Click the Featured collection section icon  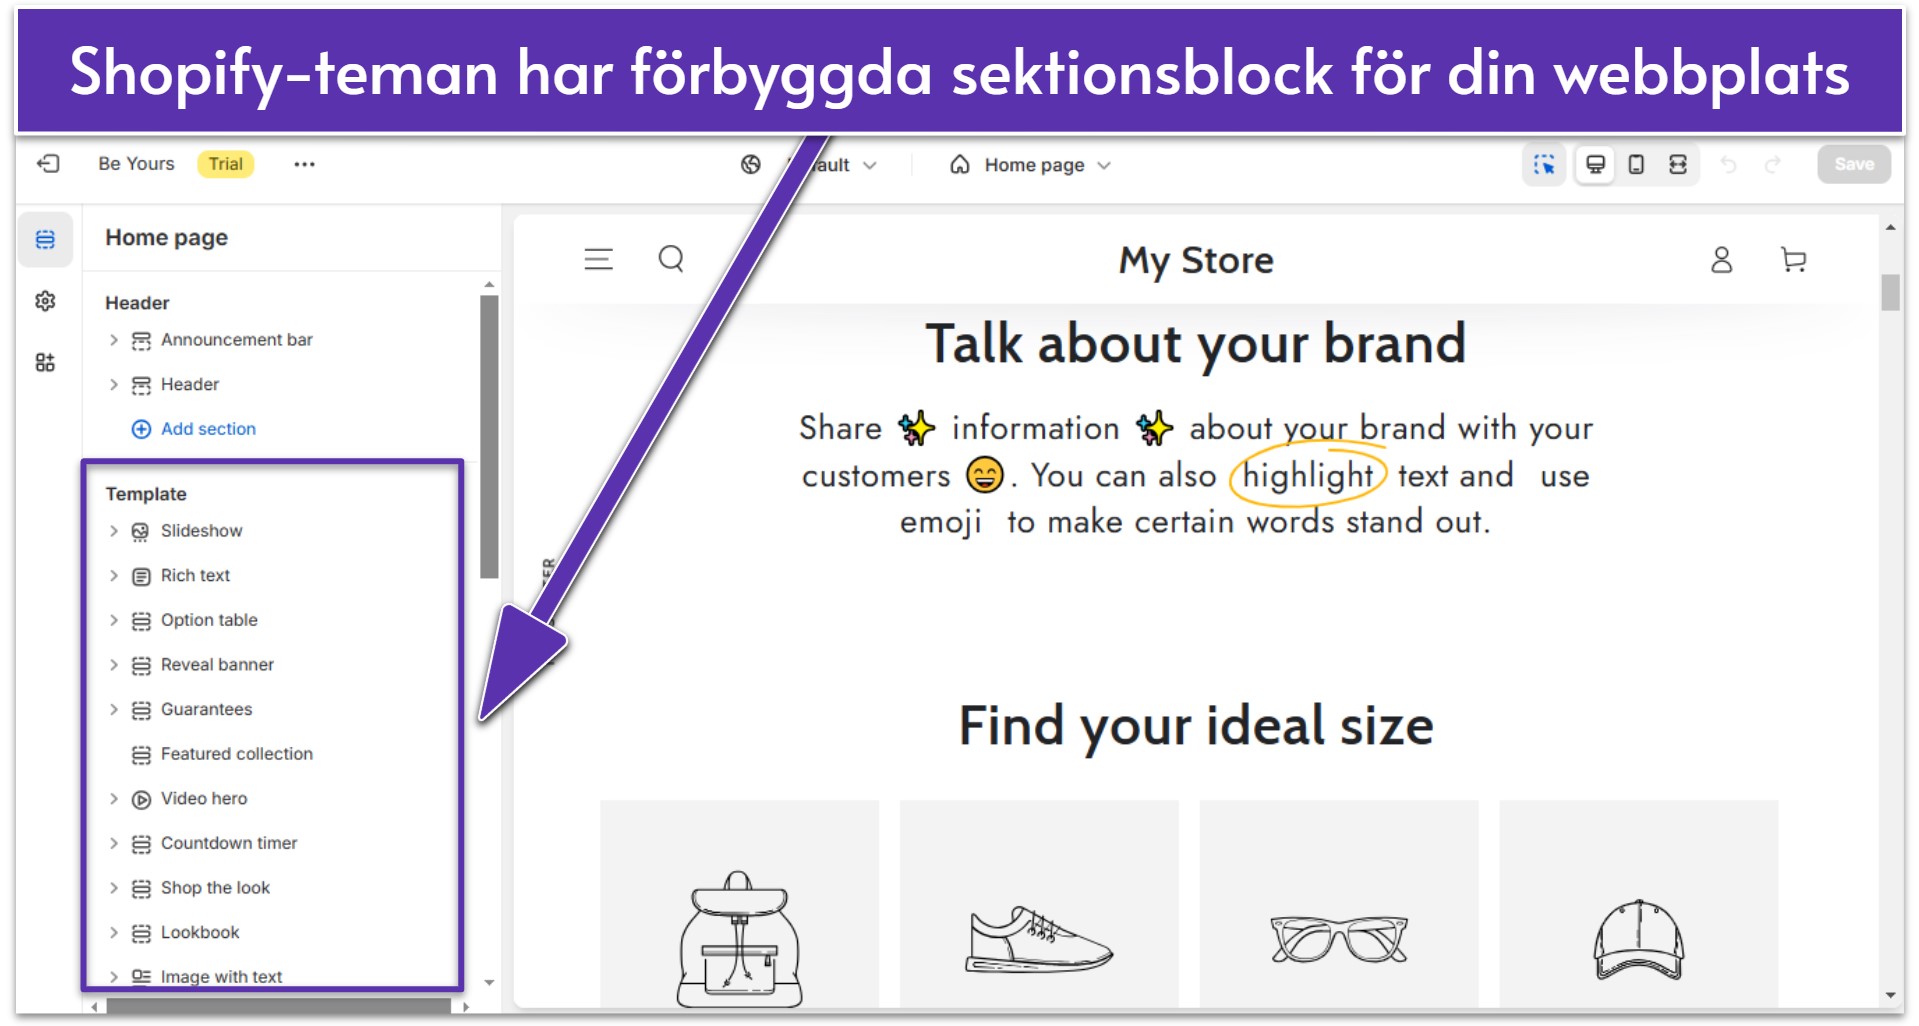click(x=141, y=755)
